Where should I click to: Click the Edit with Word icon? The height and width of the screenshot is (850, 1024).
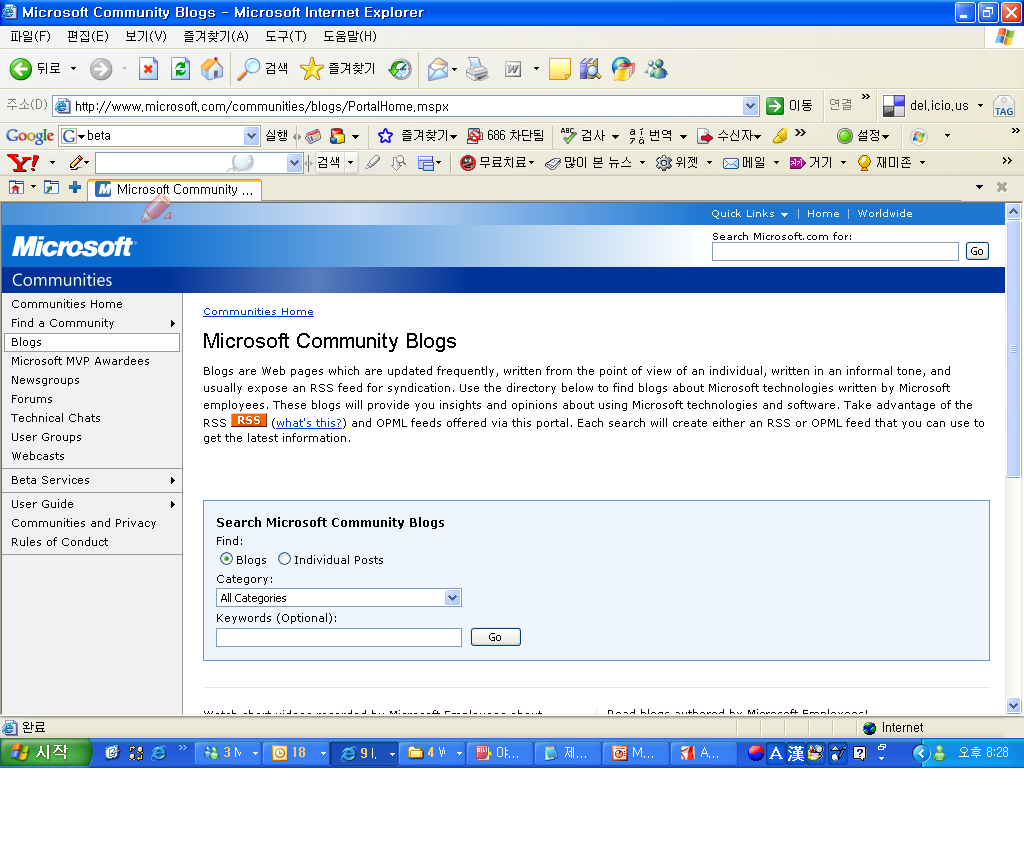tap(513, 69)
